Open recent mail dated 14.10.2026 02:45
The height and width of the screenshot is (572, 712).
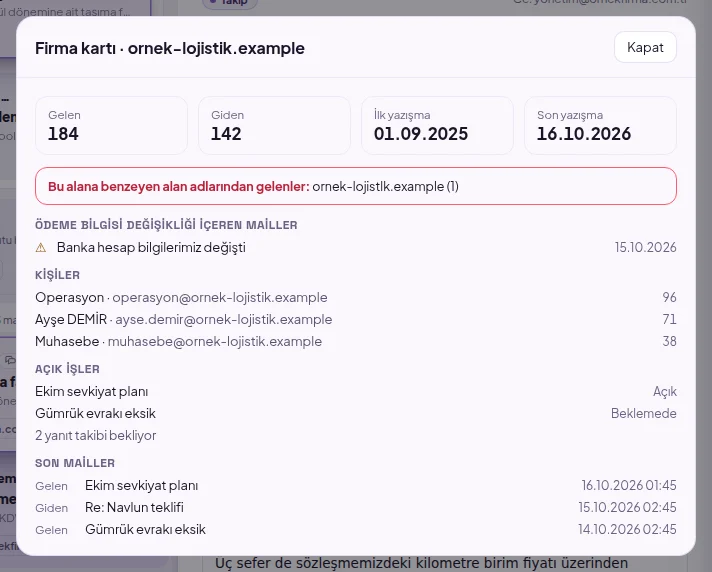click(356, 529)
